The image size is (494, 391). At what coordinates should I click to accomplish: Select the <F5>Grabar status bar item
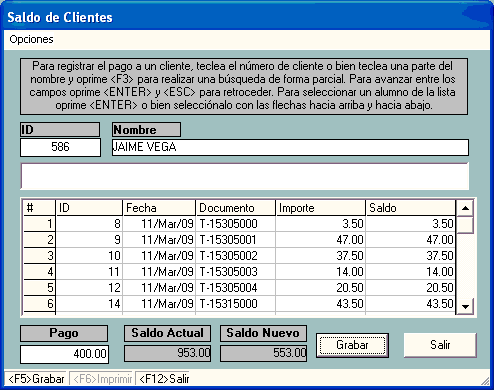pyautogui.click(x=36, y=379)
